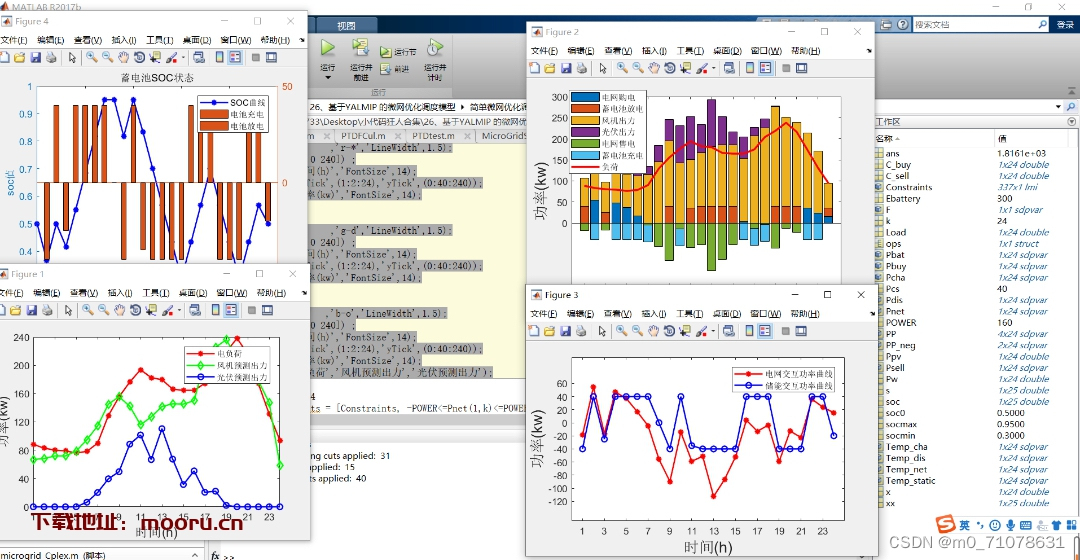Click Zoom In icon in Figure 4 toolbar
Viewport: 1080px width, 560px height.
click(x=92, y=58)
